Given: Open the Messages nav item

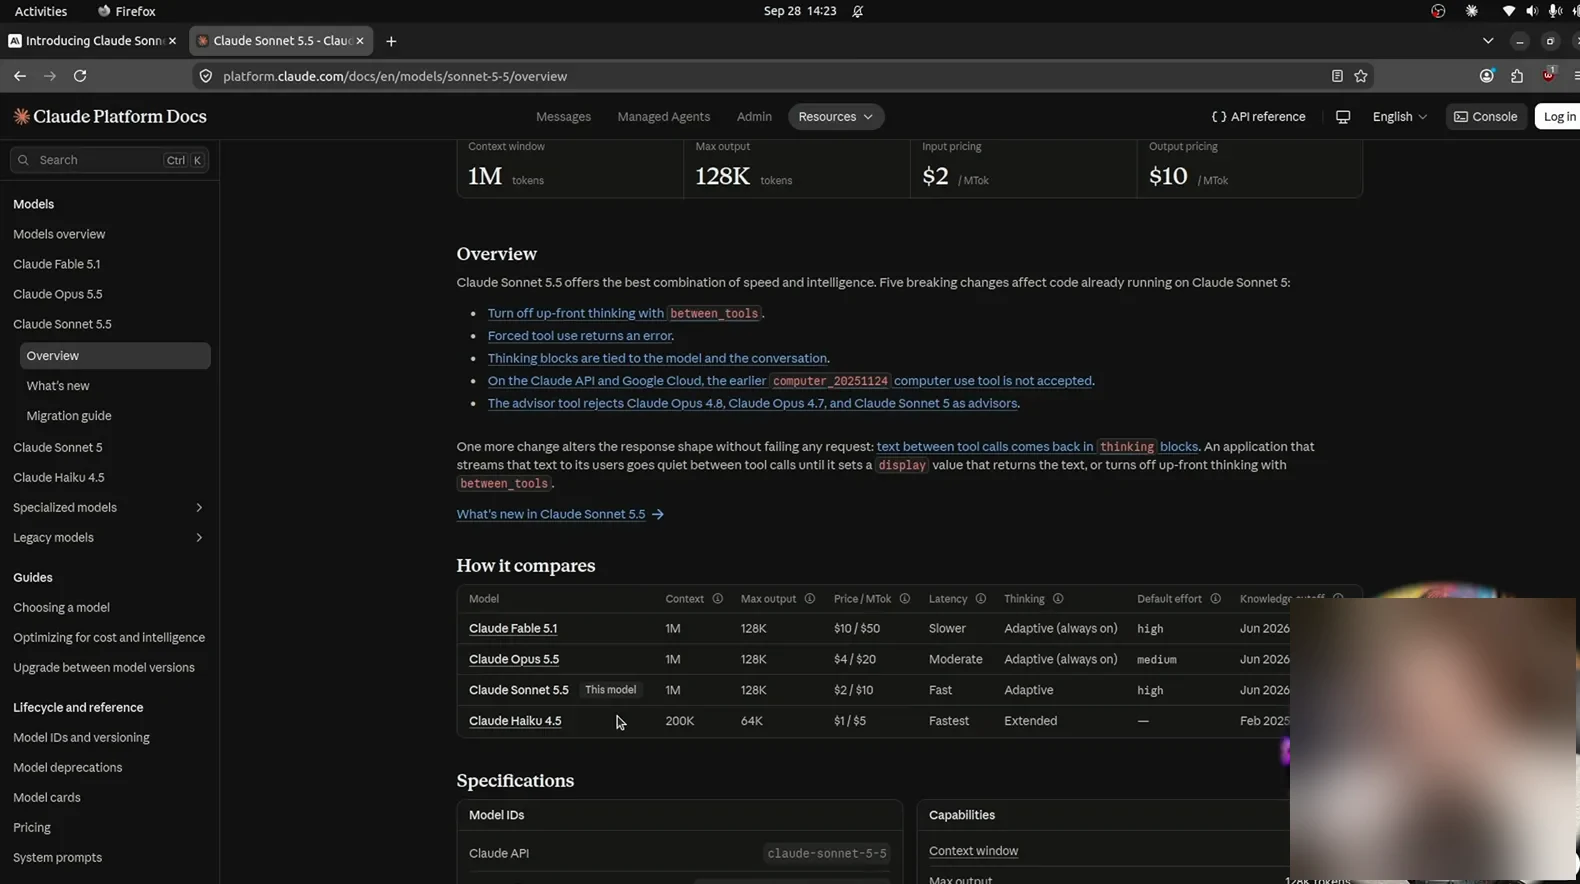Looking at the screenshot, I should coord(563,117).
